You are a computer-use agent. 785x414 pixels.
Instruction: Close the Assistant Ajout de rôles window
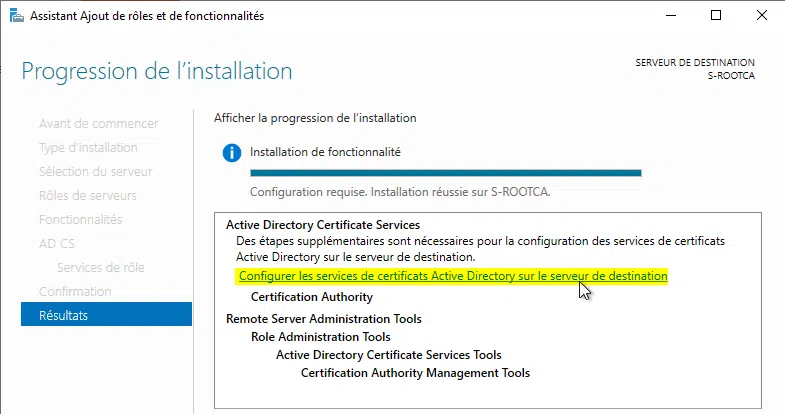(x=762, y=16)
